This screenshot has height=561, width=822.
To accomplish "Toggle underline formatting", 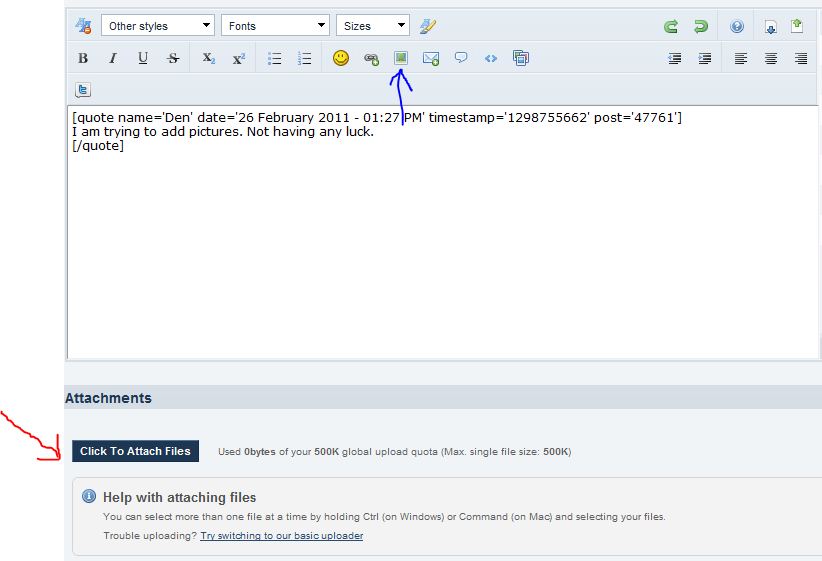I will click(x=143, y=59).
